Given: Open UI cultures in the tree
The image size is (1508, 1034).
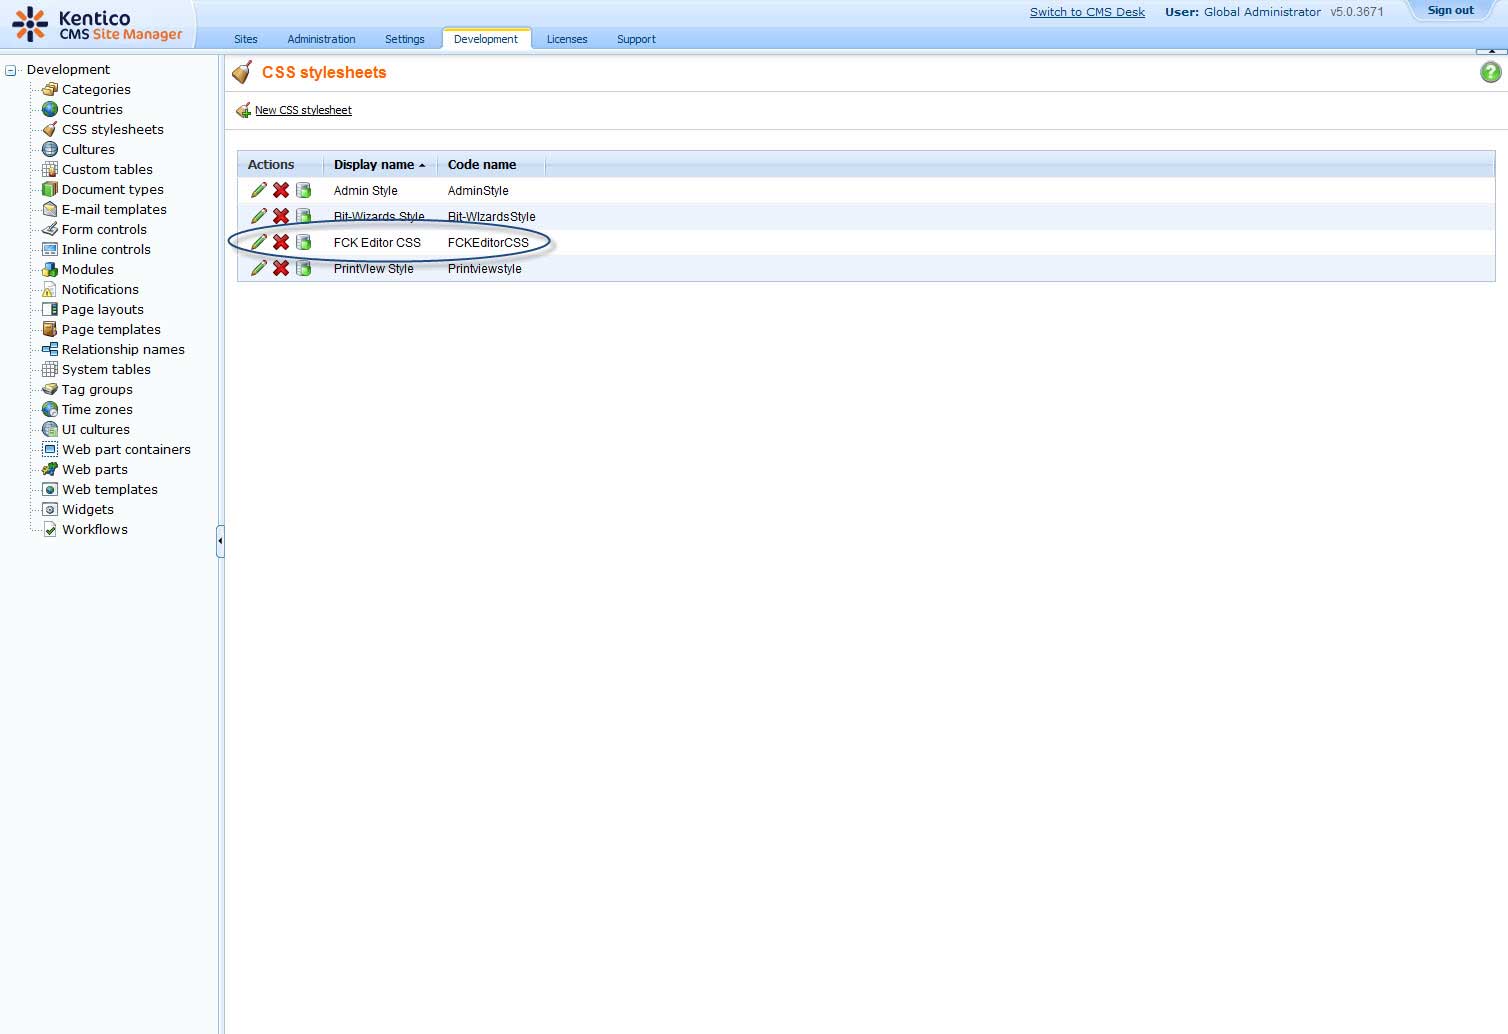Looking at the screenshot, I should [x=96, y=429].
